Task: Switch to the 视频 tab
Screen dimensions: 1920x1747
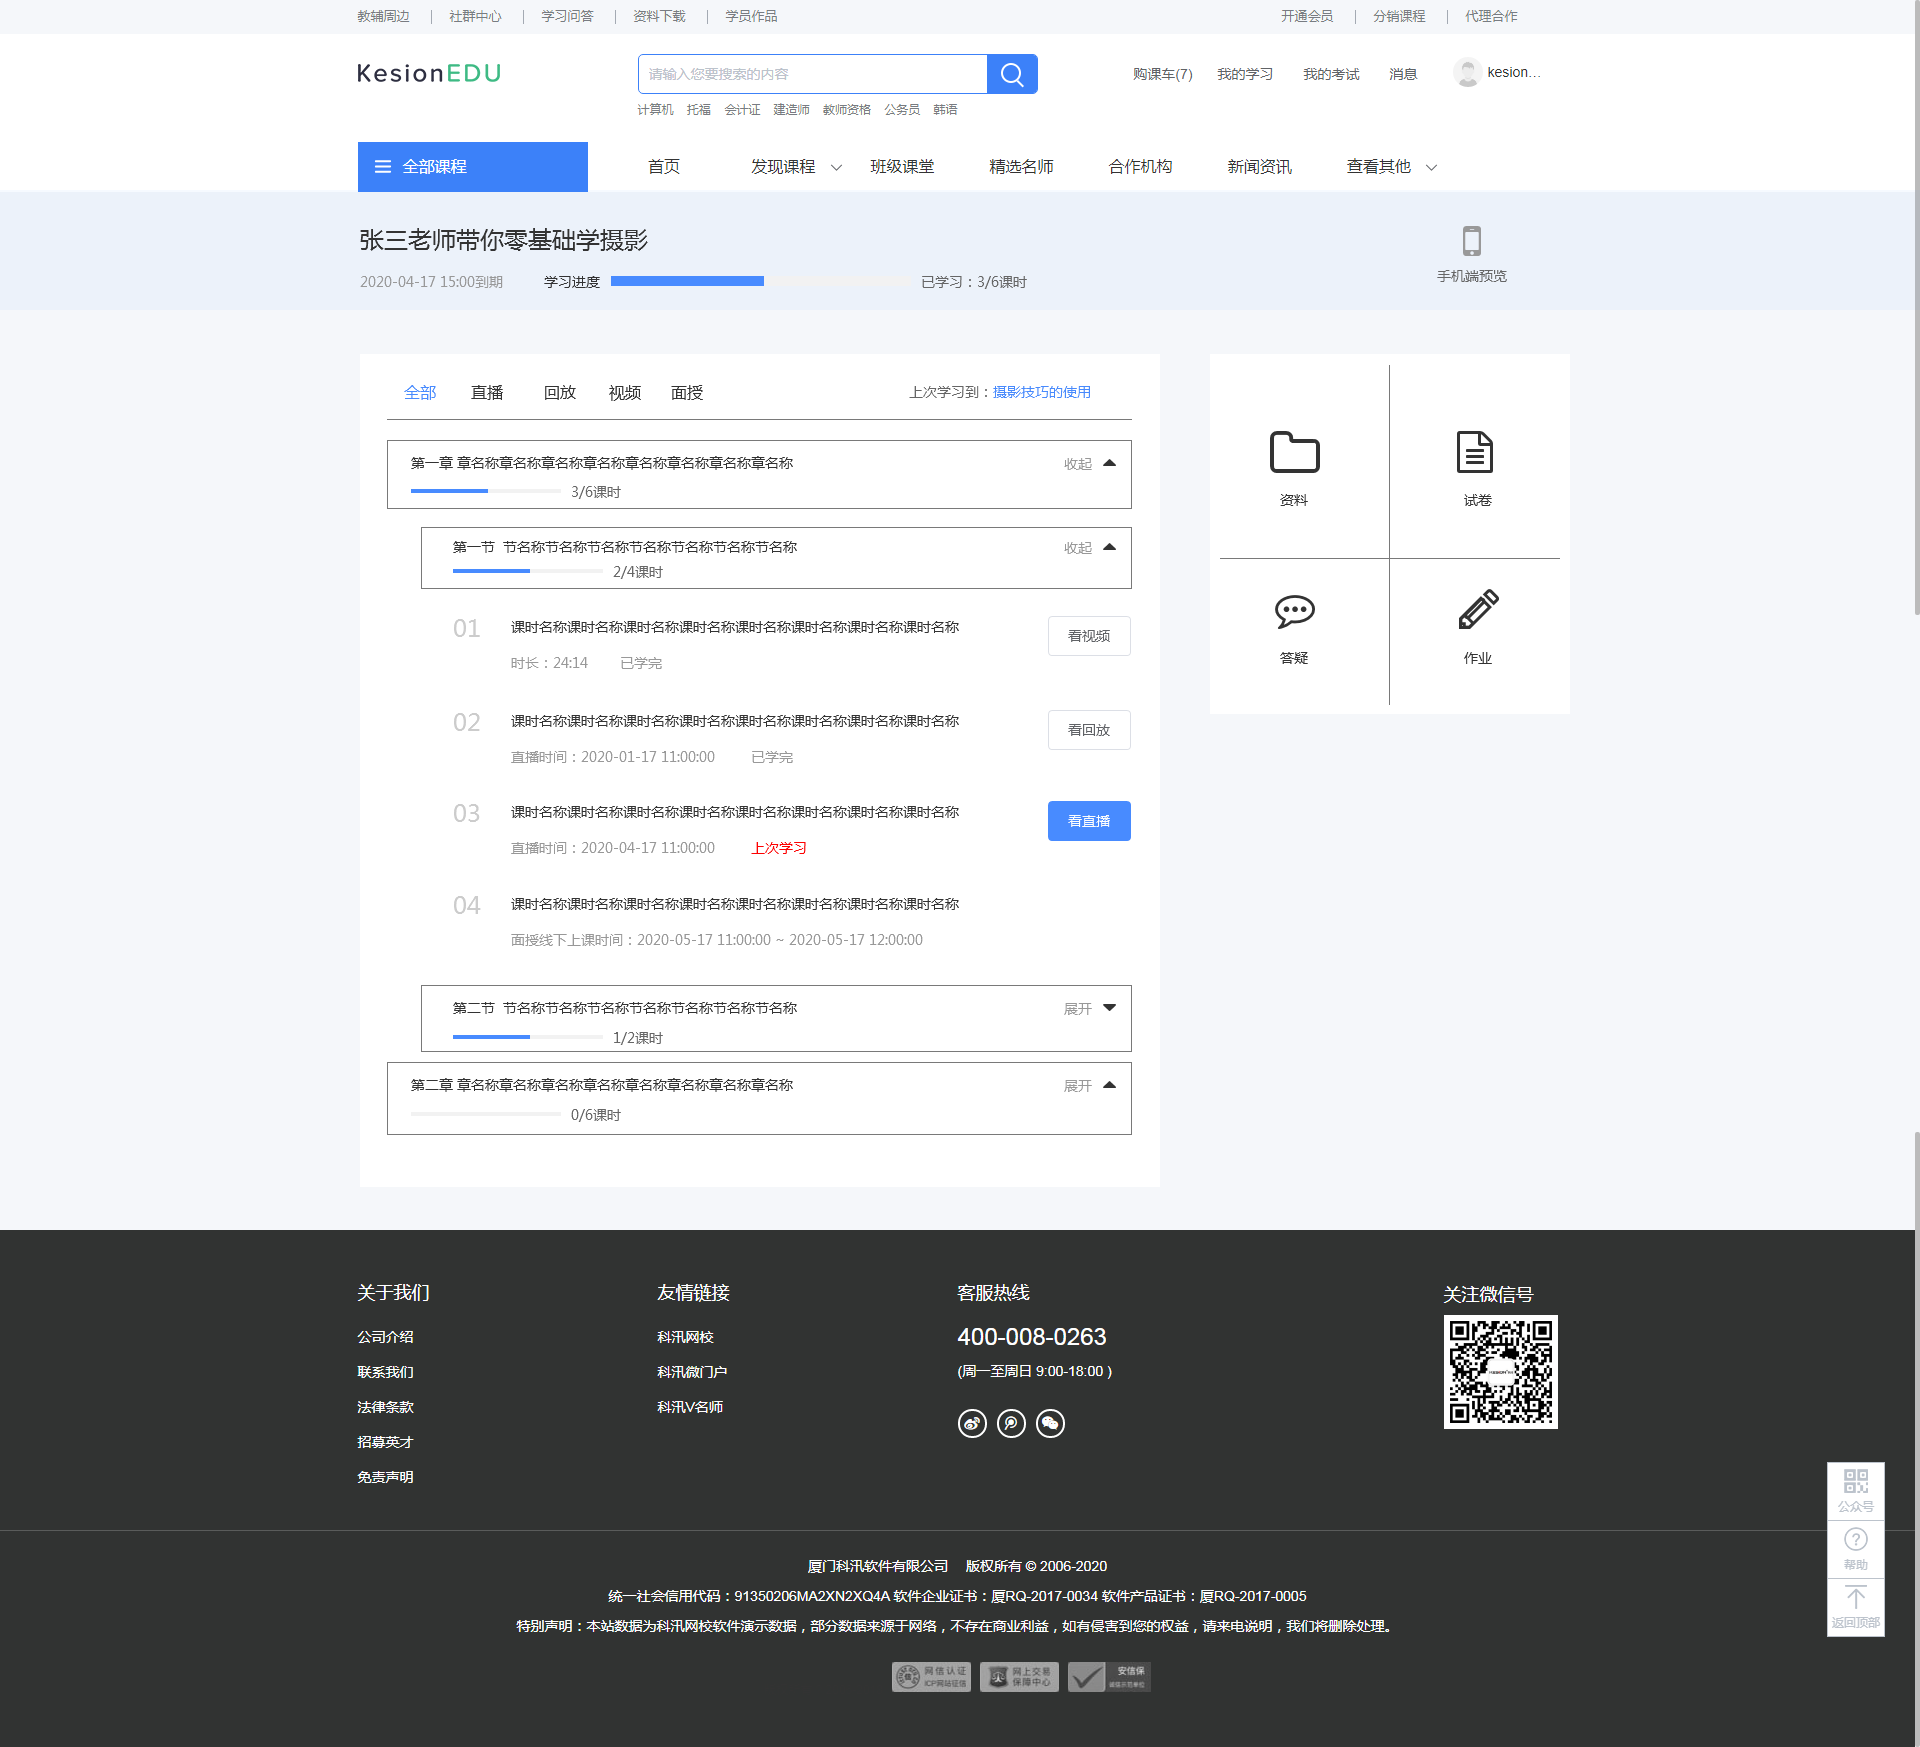Action: click(x=625, y=393)
